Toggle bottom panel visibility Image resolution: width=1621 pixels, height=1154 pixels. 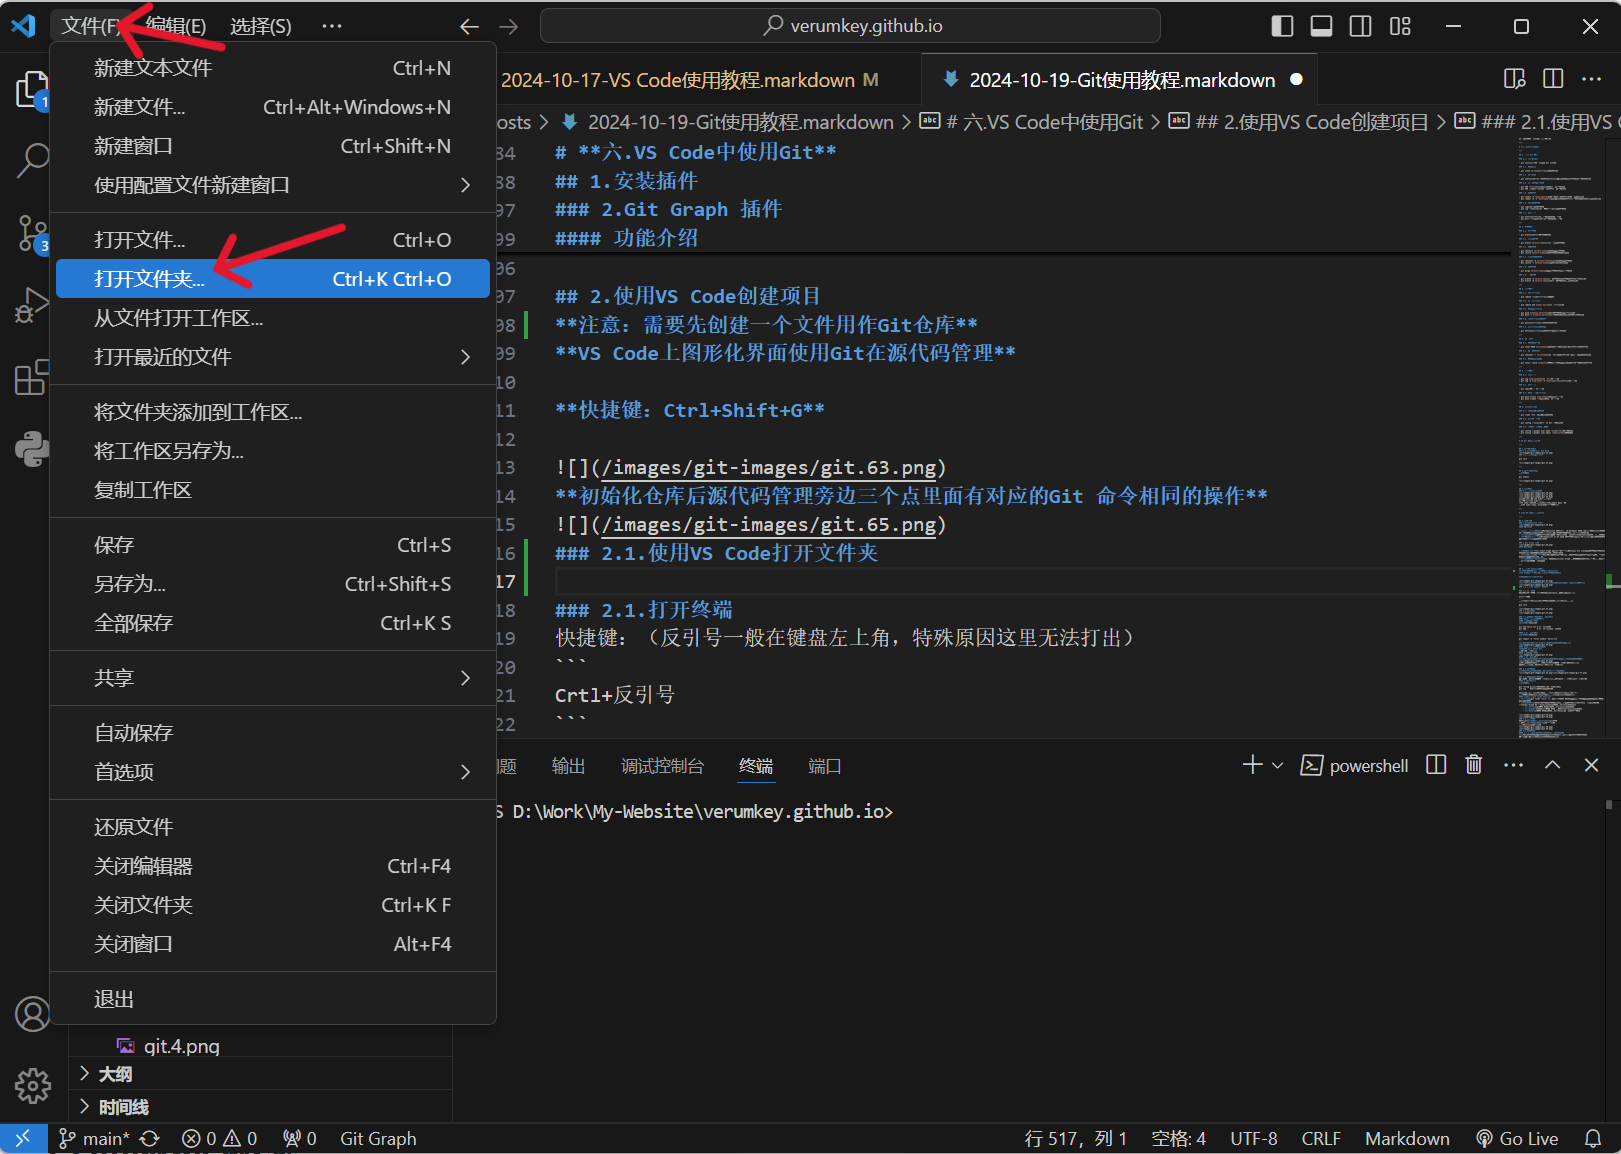click(1321, 26)
